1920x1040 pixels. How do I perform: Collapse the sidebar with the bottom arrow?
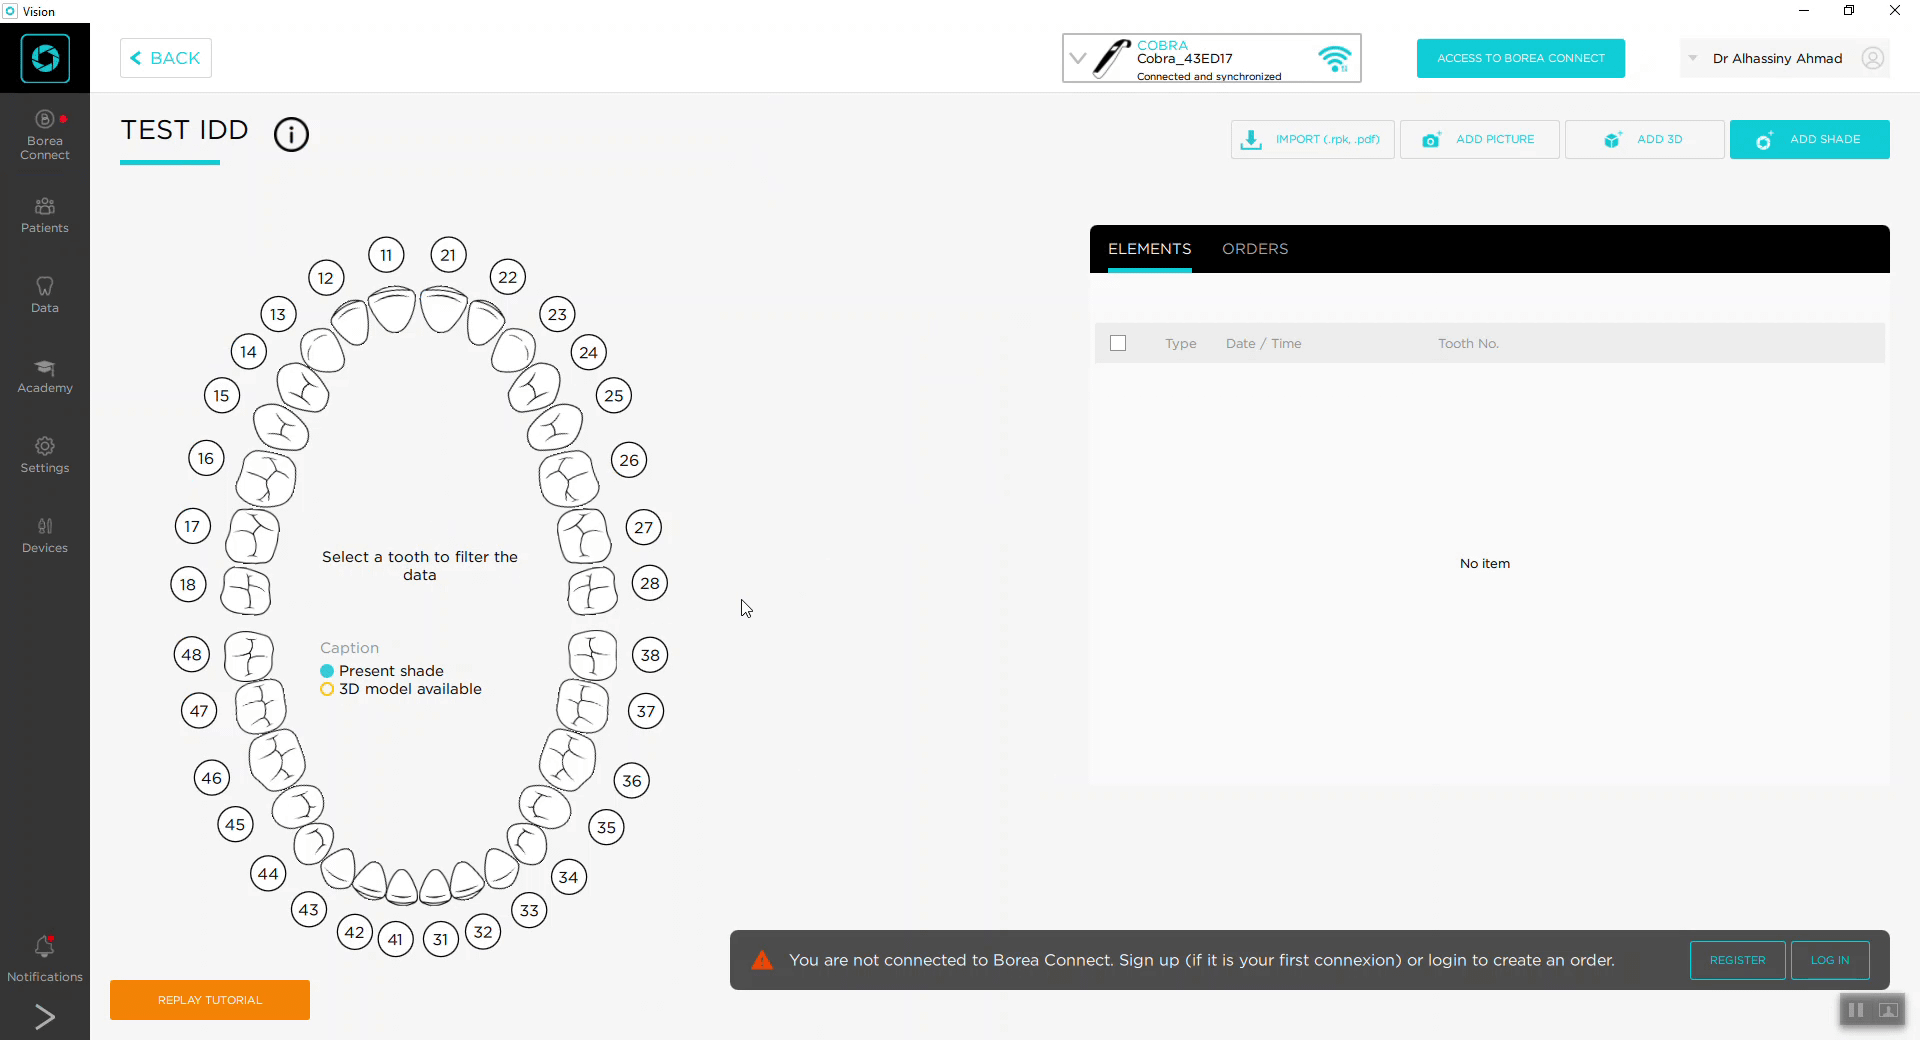click(45, 1017)
